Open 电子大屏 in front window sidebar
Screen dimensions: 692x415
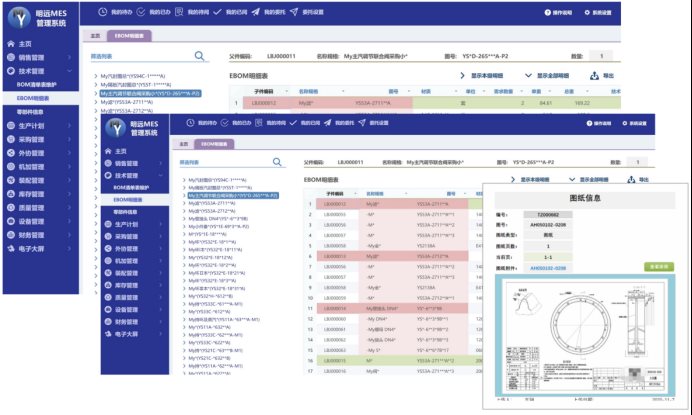point(123,334)
